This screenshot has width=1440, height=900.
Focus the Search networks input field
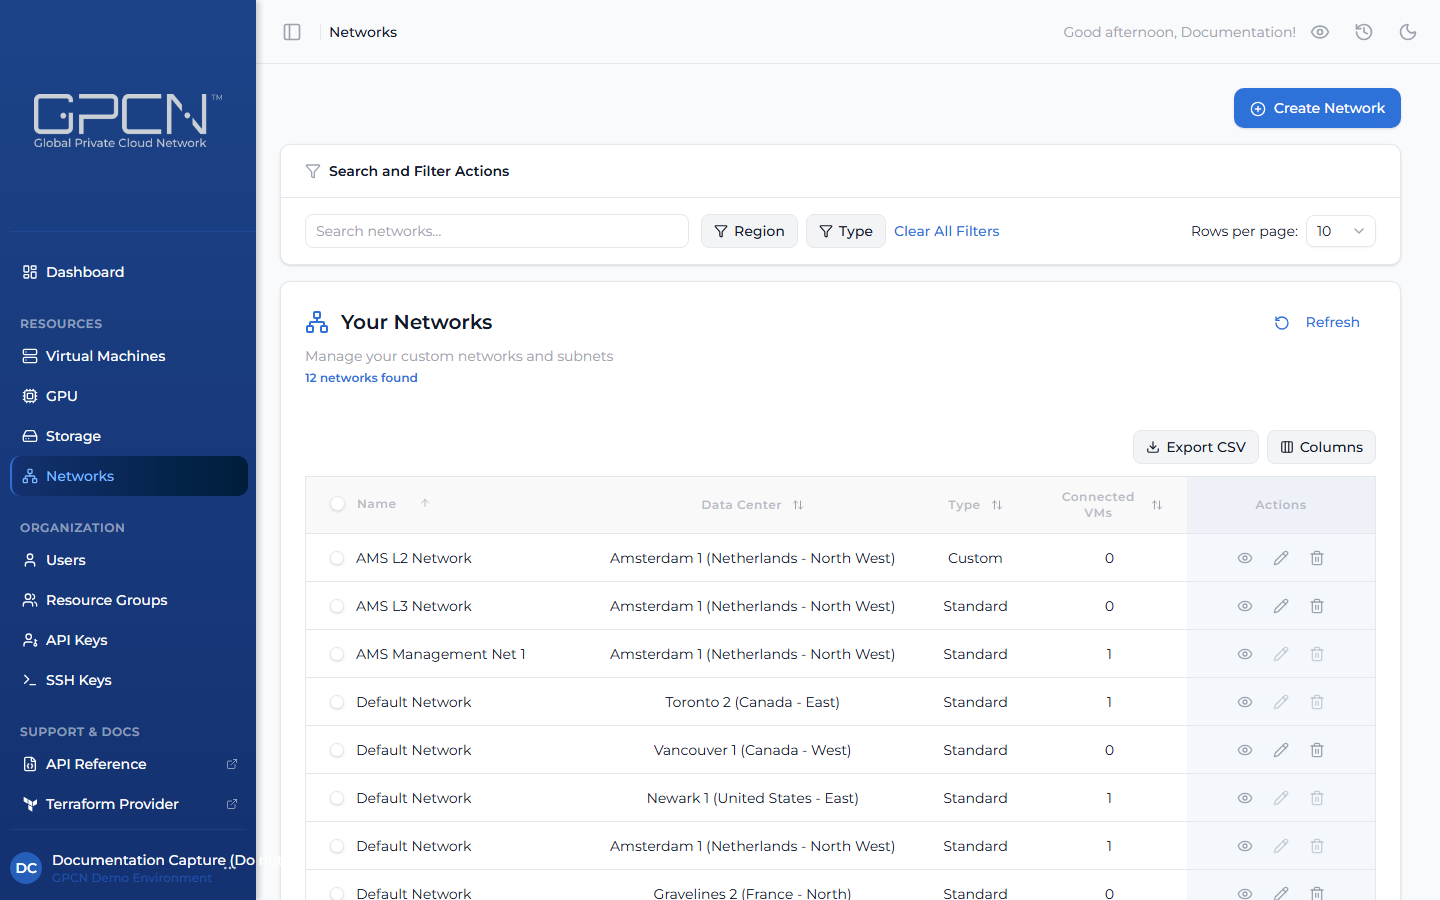pos(497,231)
